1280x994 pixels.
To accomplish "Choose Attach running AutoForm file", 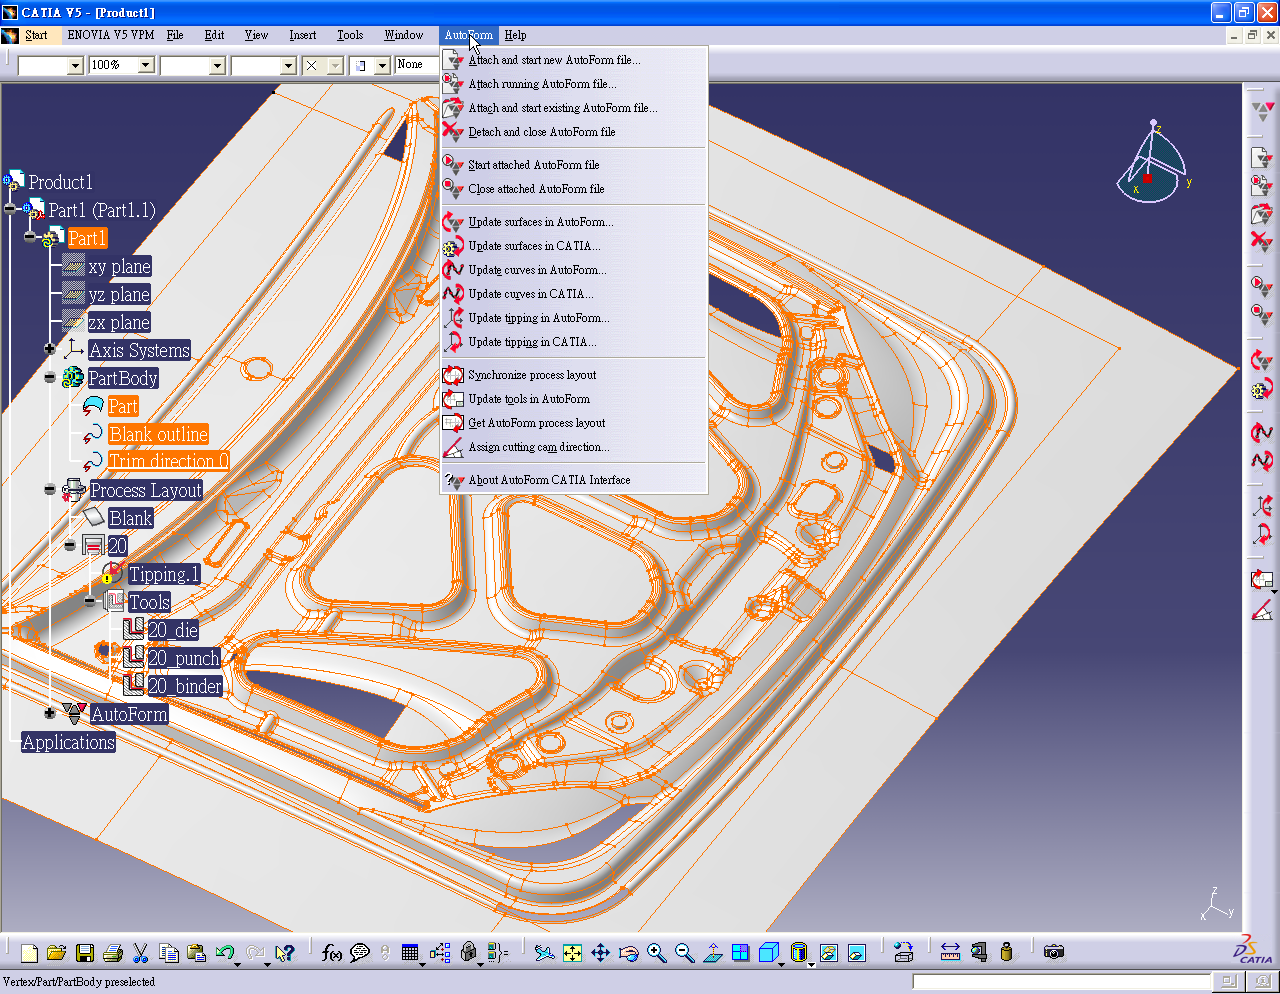I will (x=575, y=84).
